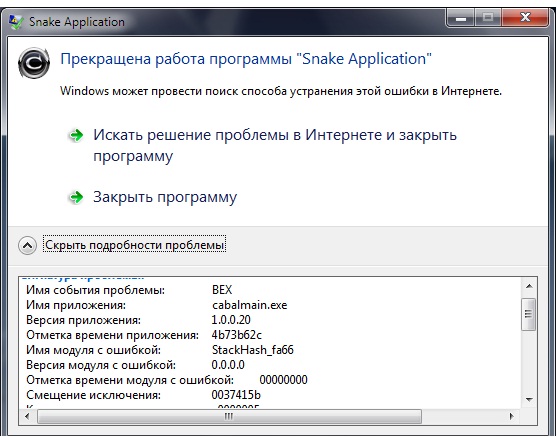Click the horizontal scrollbar right arrow
This screenshot has height=437, width=557.
tap(512, 416)
